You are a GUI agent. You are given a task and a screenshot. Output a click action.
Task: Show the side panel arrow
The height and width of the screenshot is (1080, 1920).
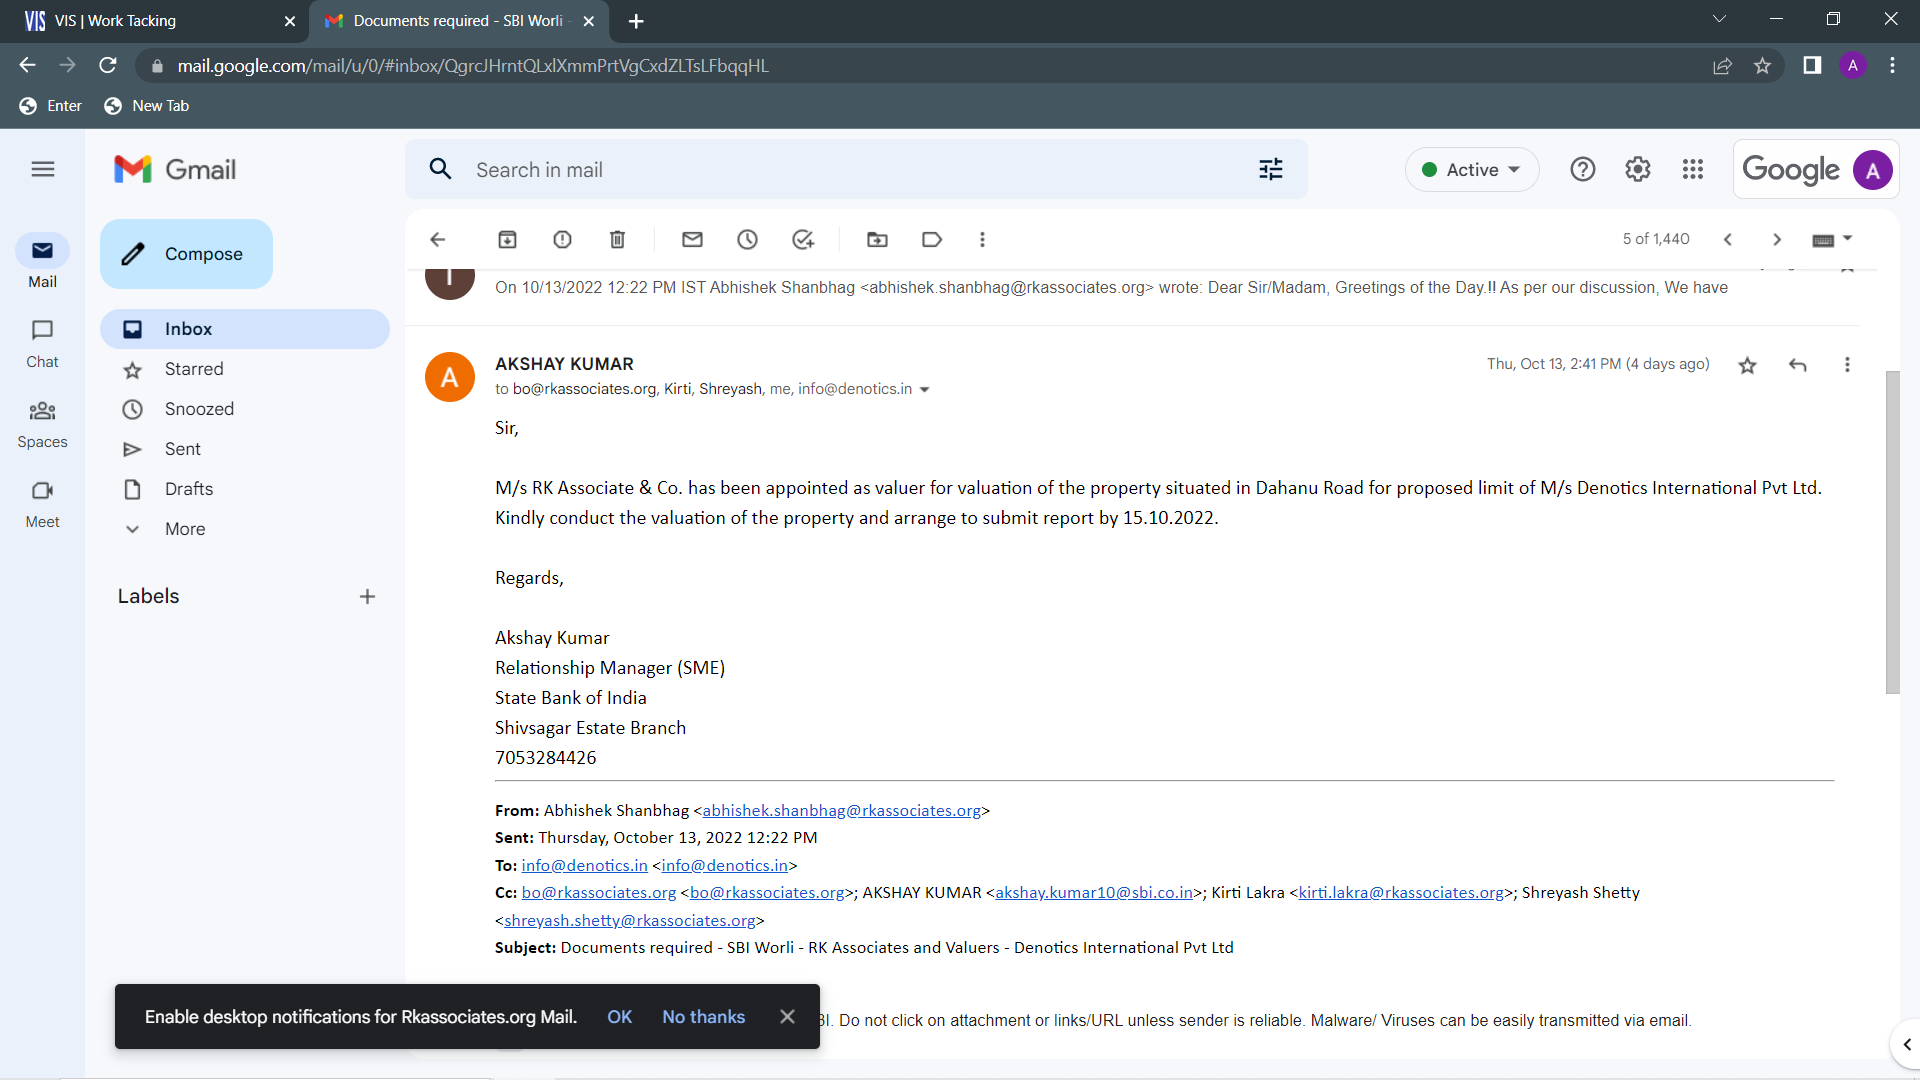[x=1906, y=1045]
